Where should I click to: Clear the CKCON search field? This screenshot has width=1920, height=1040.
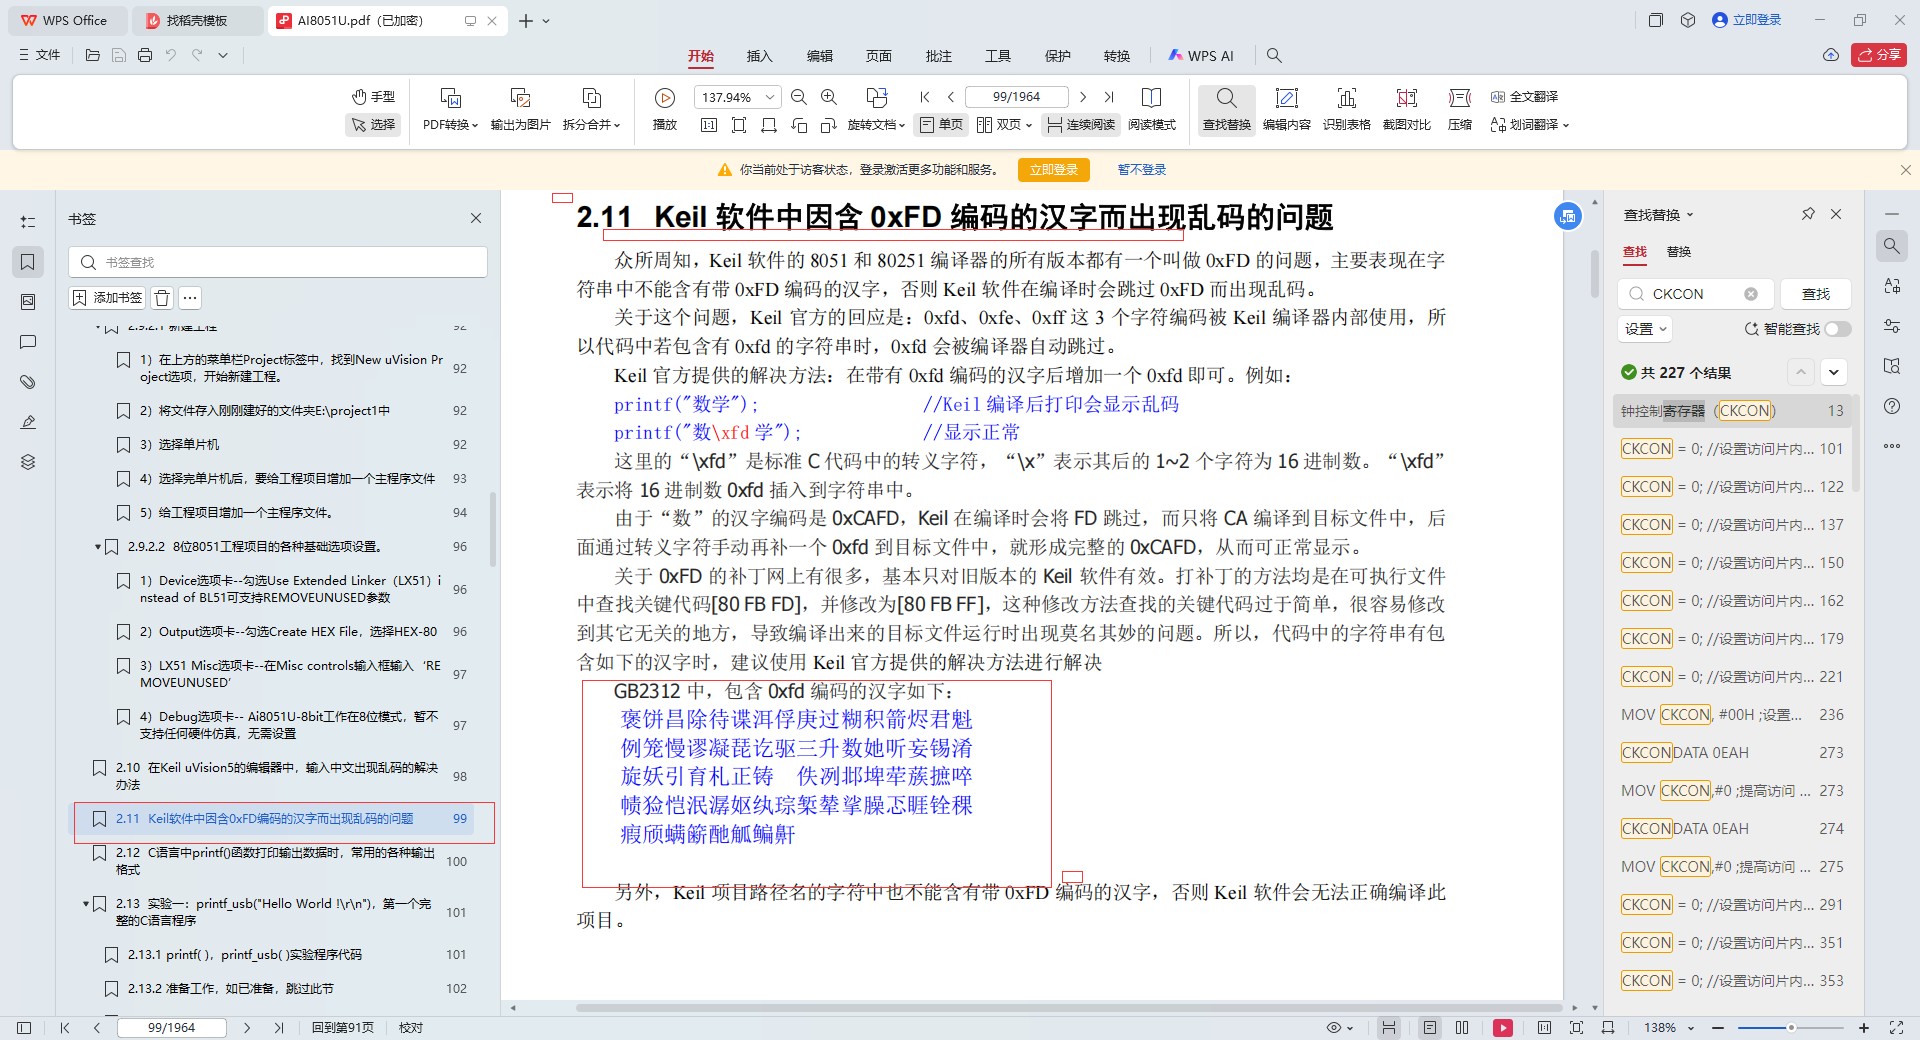pos(1751,294)
